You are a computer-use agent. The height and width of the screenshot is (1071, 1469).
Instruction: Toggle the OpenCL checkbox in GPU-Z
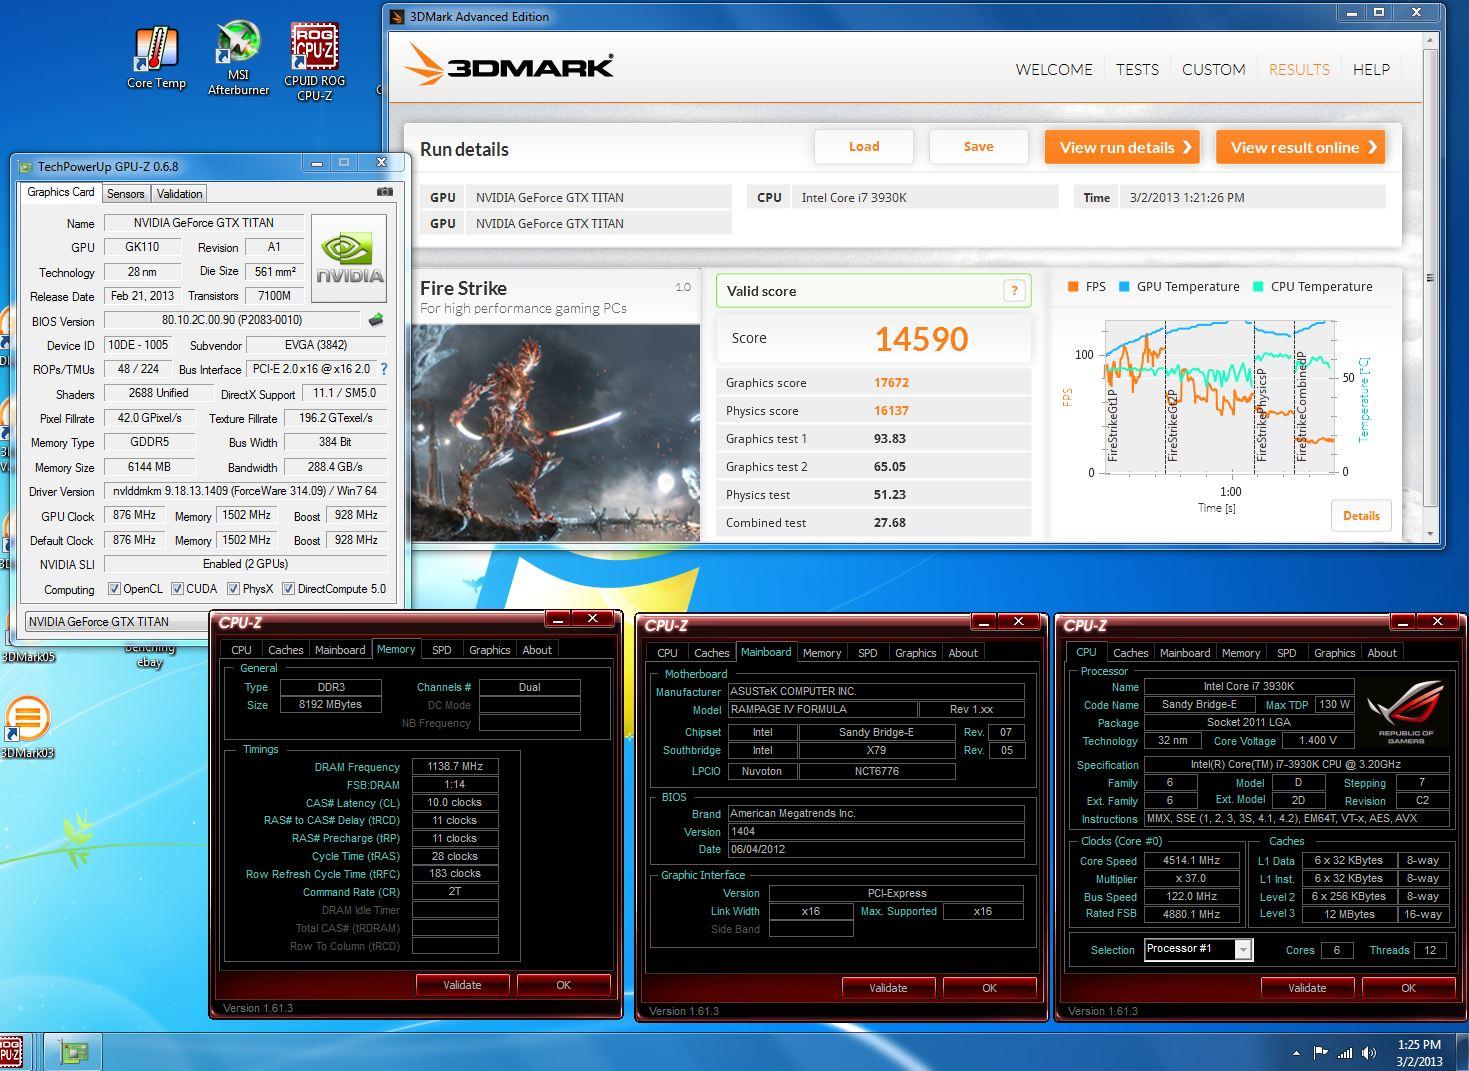114,589
